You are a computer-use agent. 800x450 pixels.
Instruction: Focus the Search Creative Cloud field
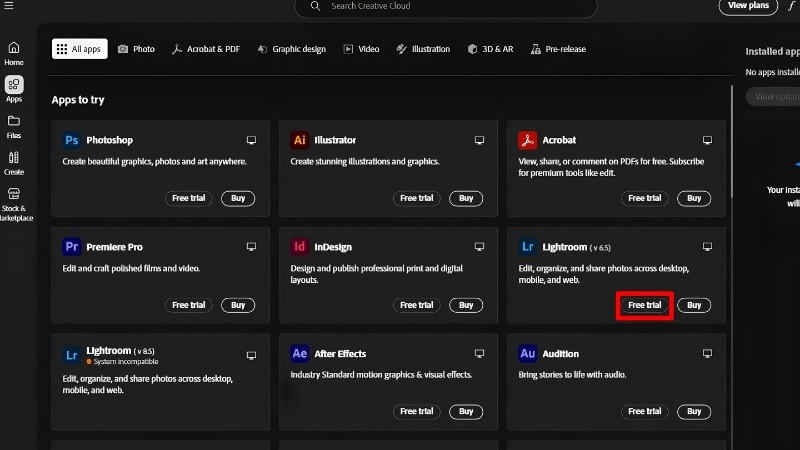[446, 7]
